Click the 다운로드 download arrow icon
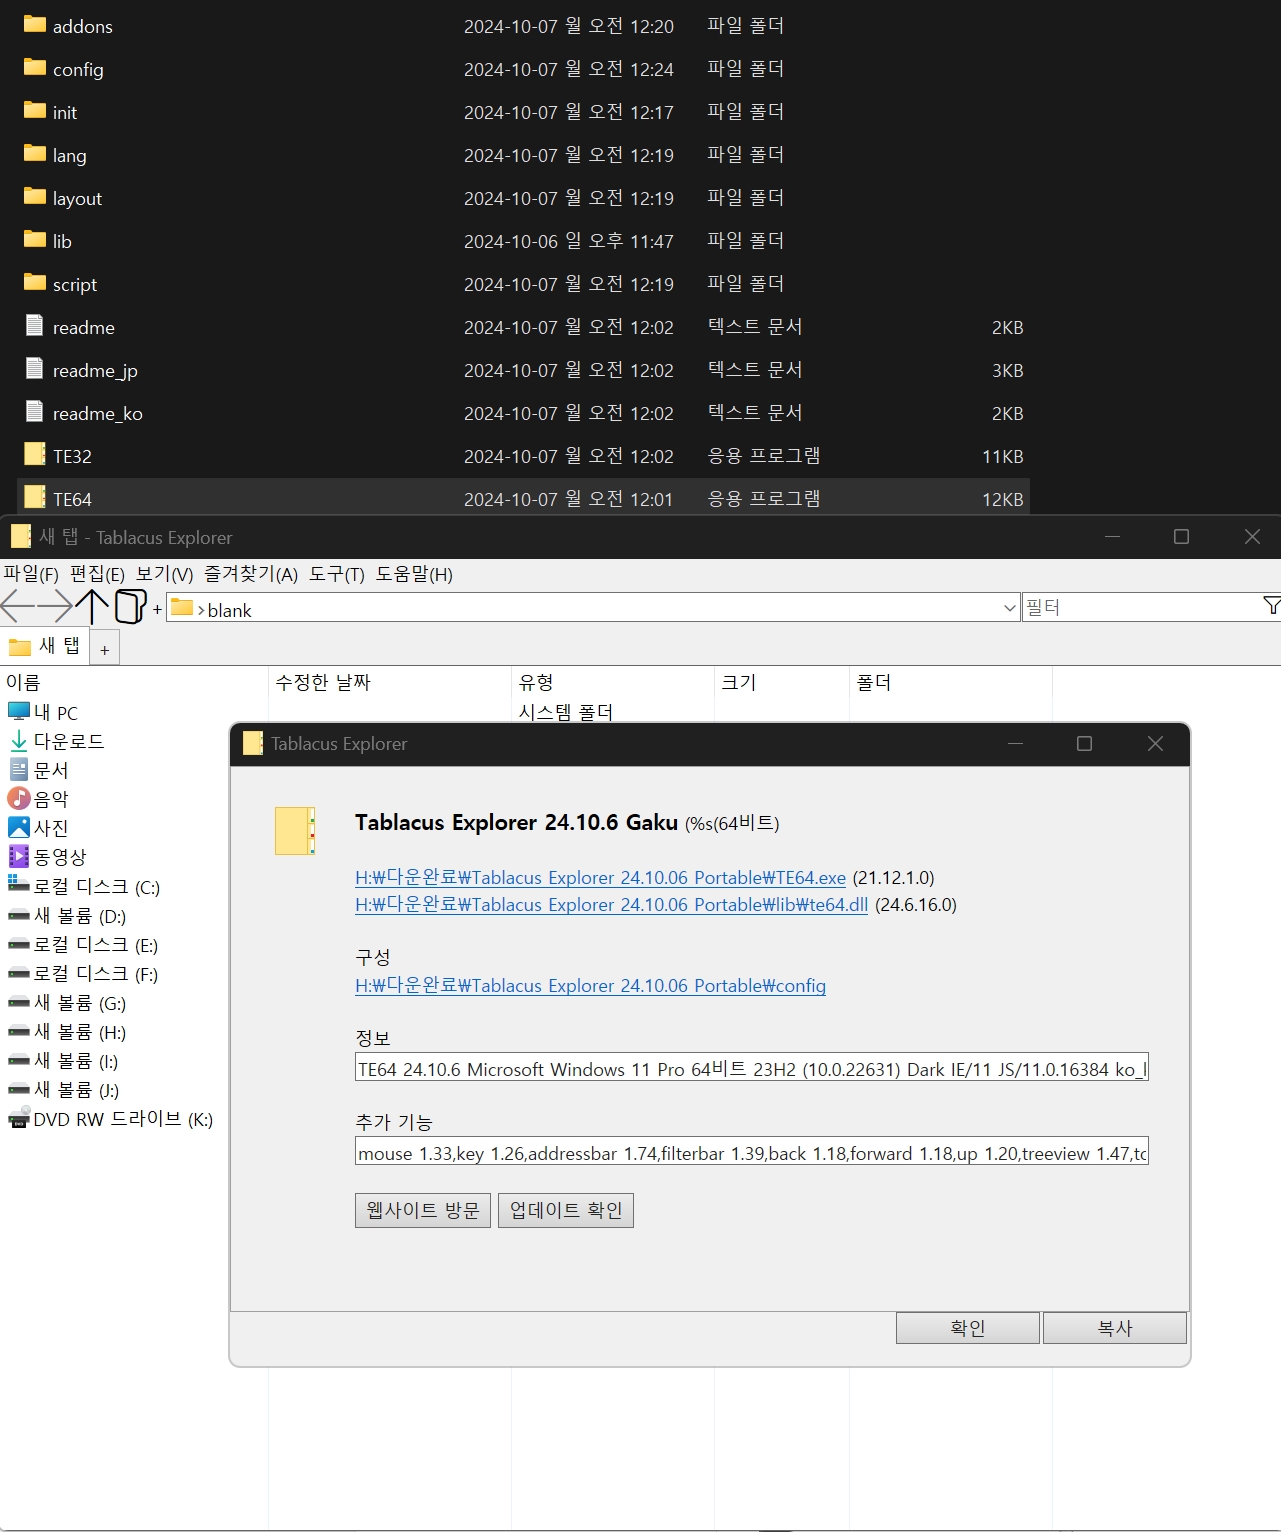The height and width of the screenshot is (1532, 1281). tap(19, 741)
